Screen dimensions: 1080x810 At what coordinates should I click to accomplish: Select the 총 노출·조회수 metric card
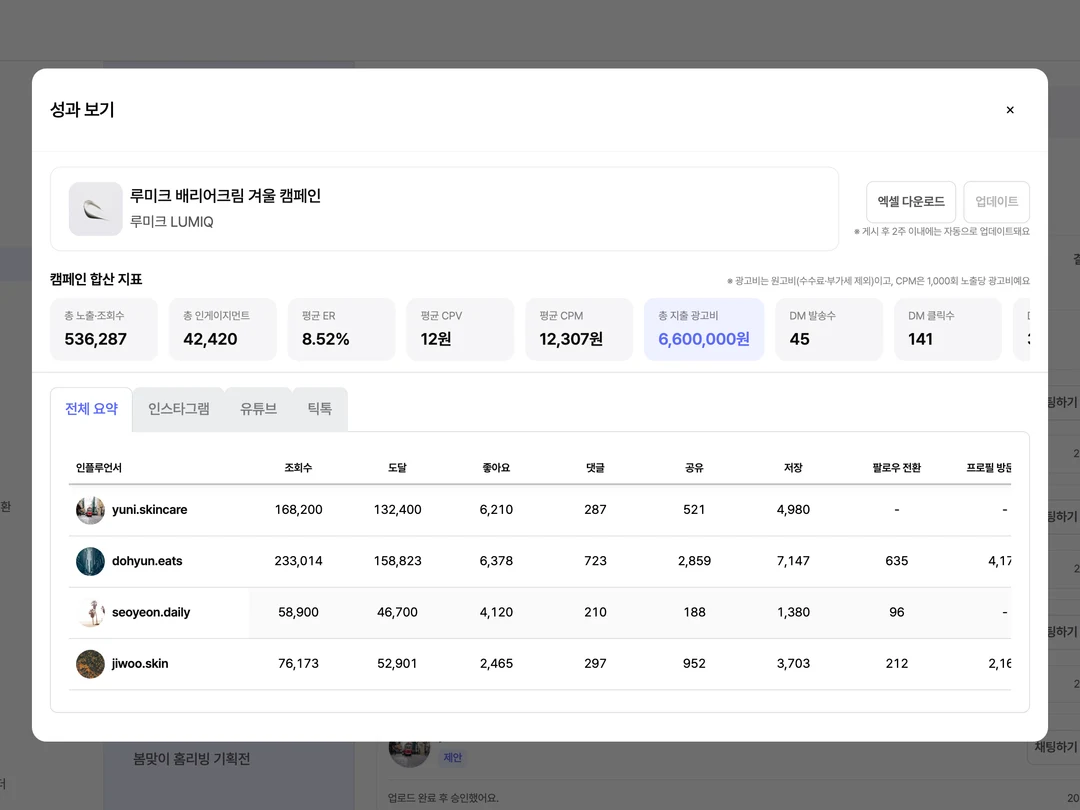pos(104,329)
